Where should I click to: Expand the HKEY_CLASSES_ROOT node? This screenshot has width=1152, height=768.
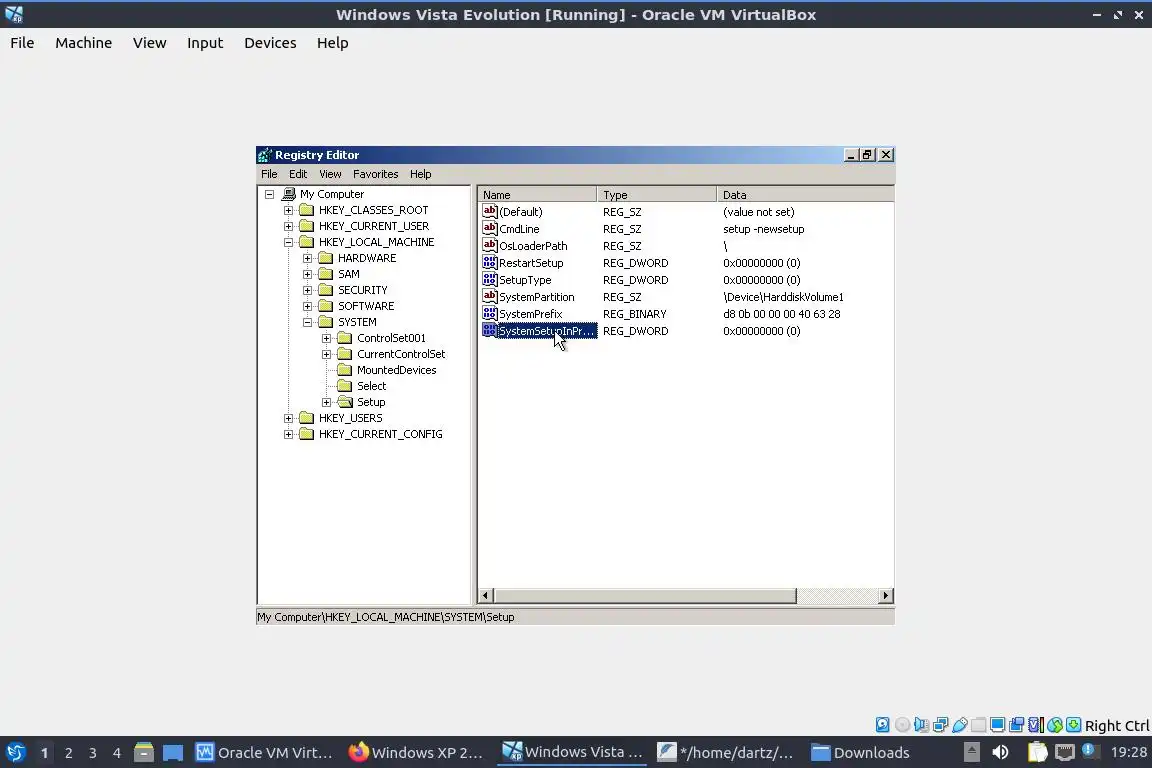pos(289,210)
